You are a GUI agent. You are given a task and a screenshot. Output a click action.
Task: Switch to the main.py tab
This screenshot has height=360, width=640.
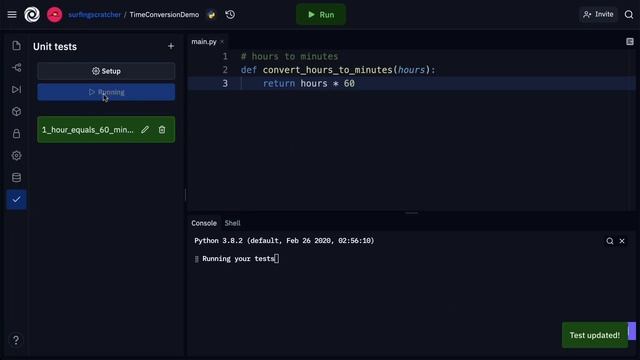tap(204, 42)
